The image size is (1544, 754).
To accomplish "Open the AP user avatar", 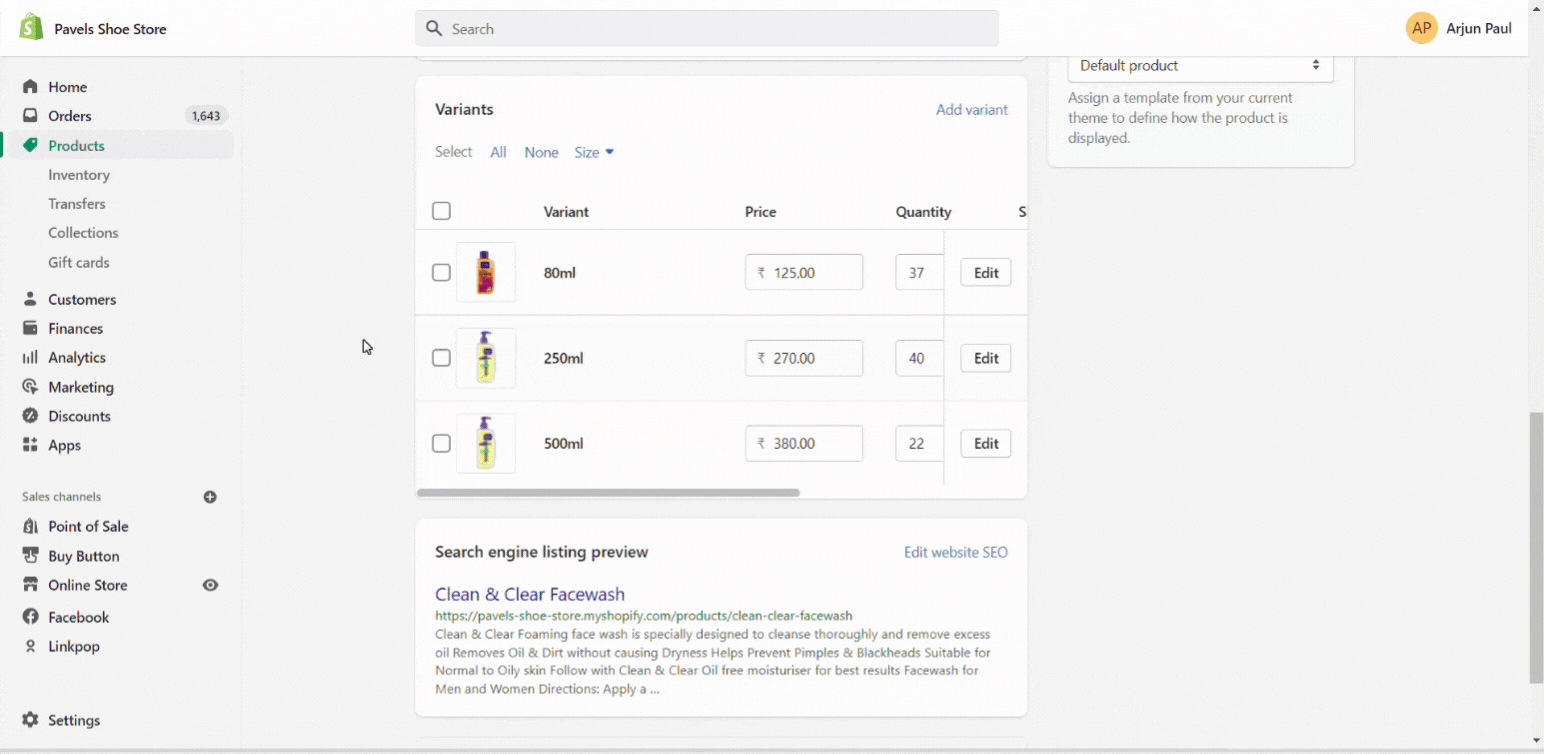I will click(1421, 29).
